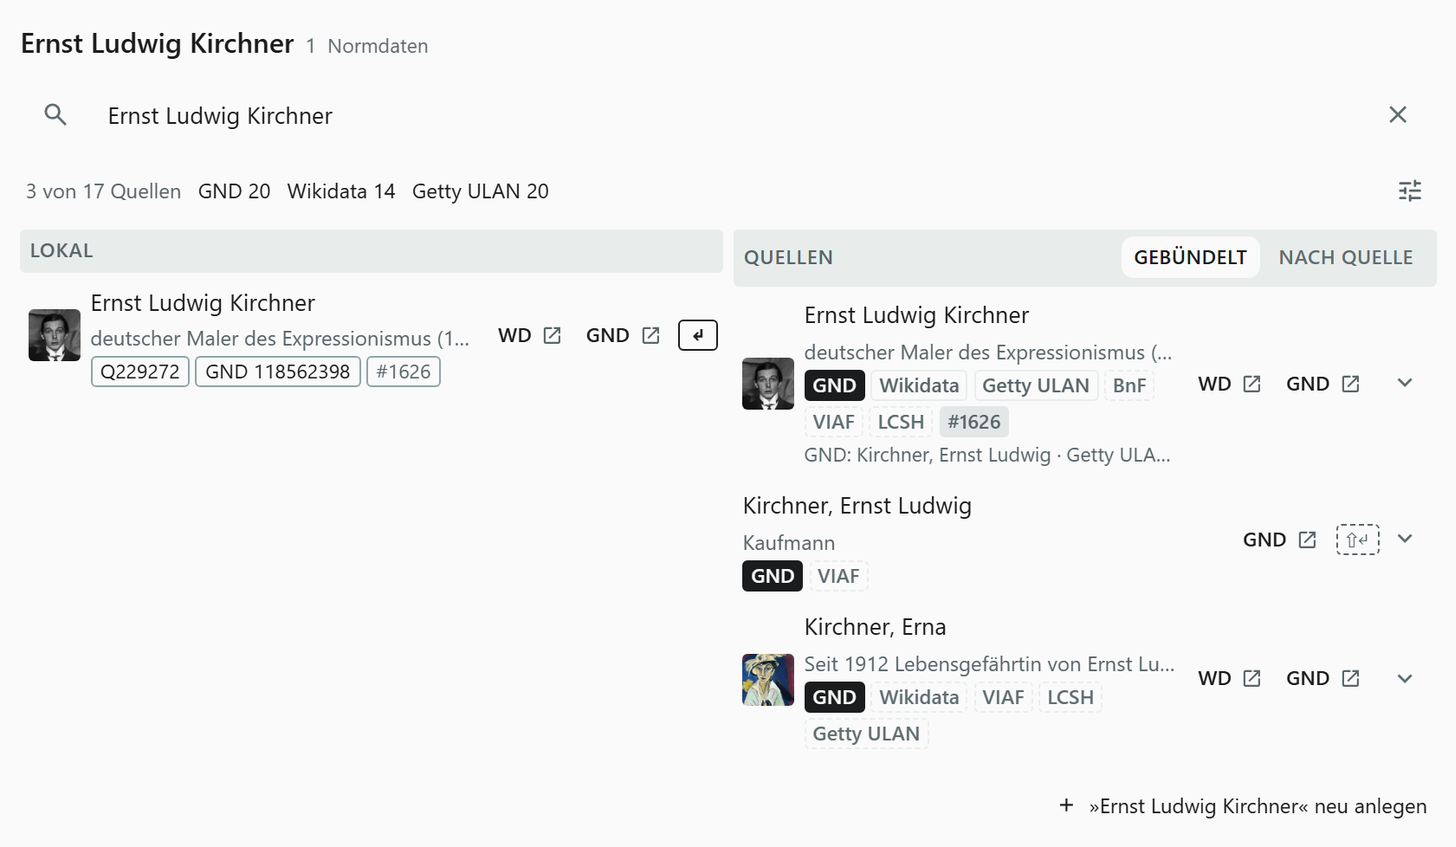Switch to Nach Quelle view
This screenshot has height=847, width=1456.
pos(1345,257)
